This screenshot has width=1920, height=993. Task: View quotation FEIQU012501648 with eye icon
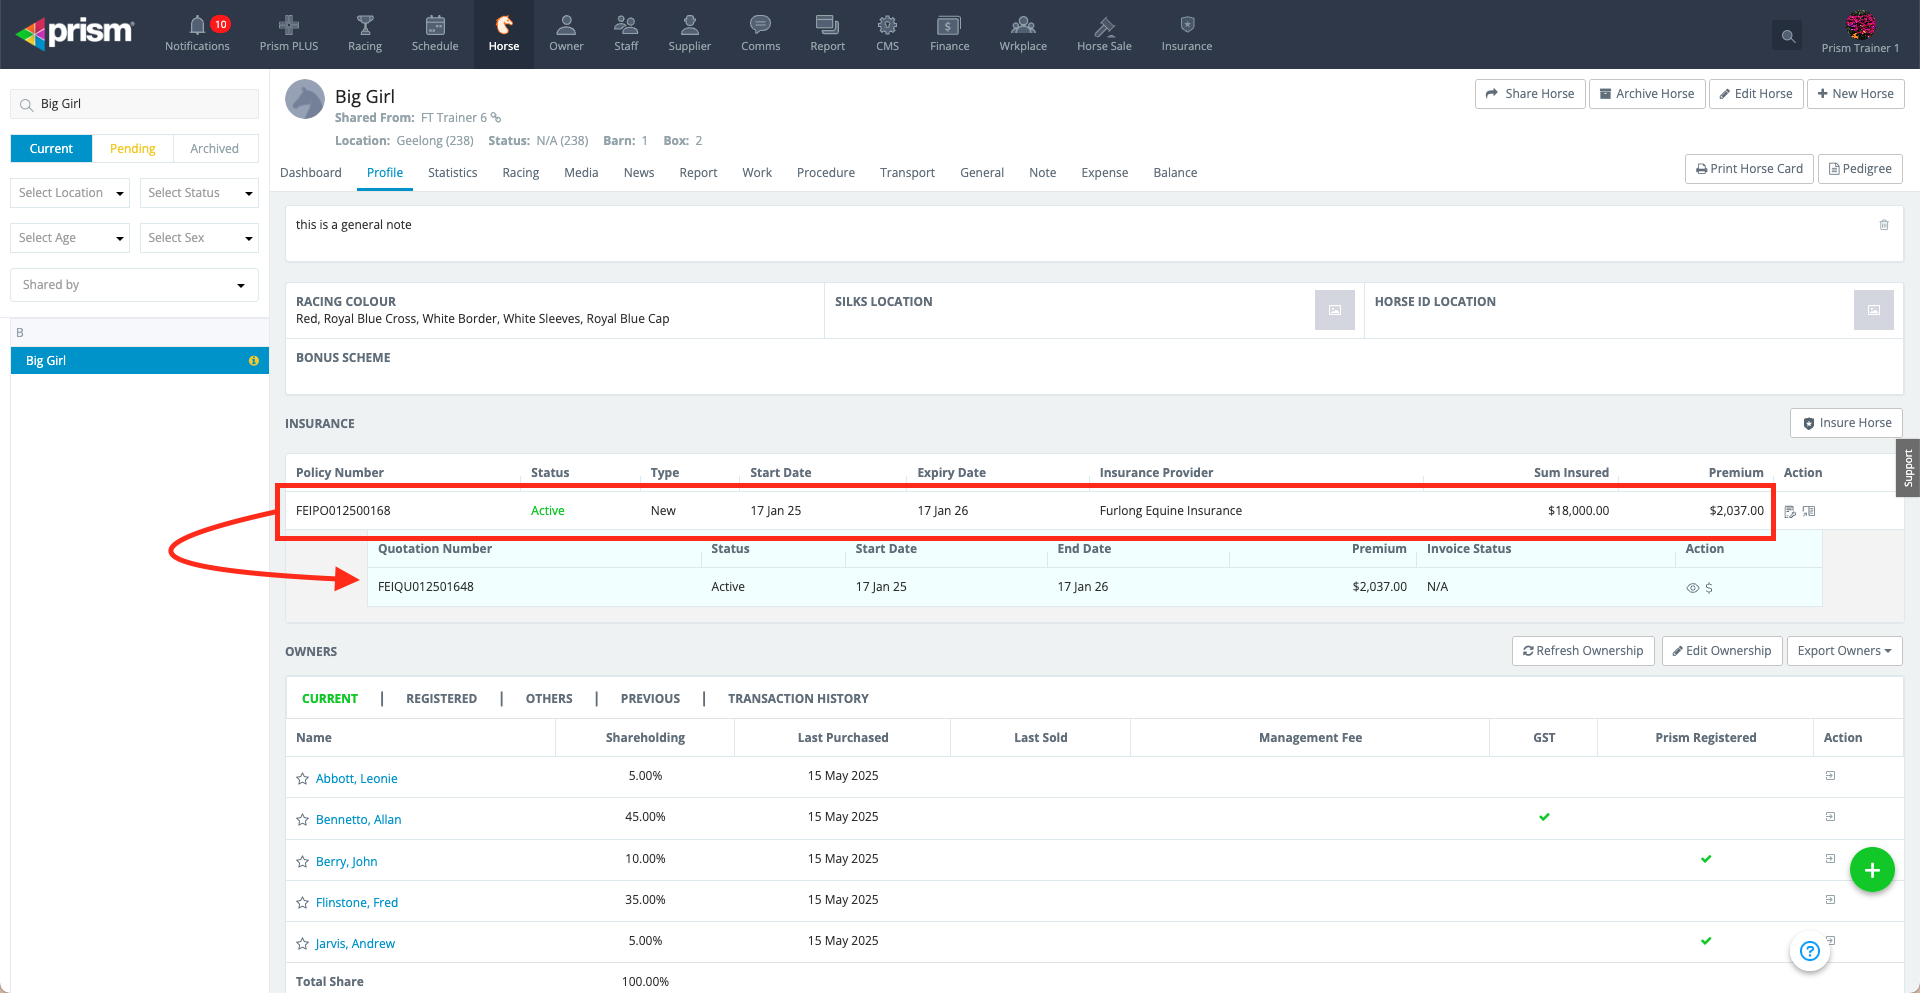(x=1692, y=588)
